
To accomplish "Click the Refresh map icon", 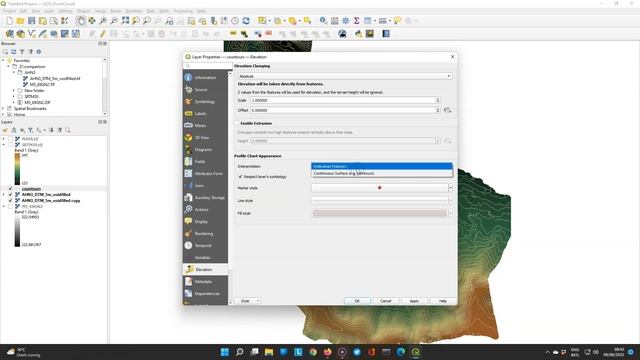I will (x=246, y=21).
